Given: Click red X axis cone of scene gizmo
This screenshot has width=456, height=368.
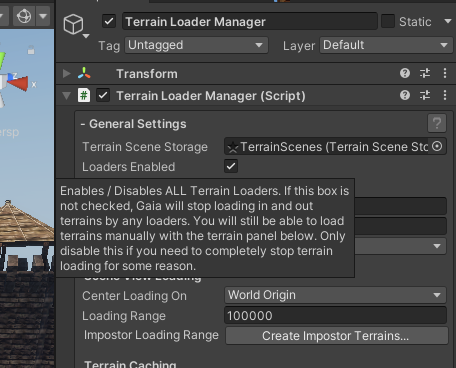Looking at the screenshot, I should click(19, 83).
